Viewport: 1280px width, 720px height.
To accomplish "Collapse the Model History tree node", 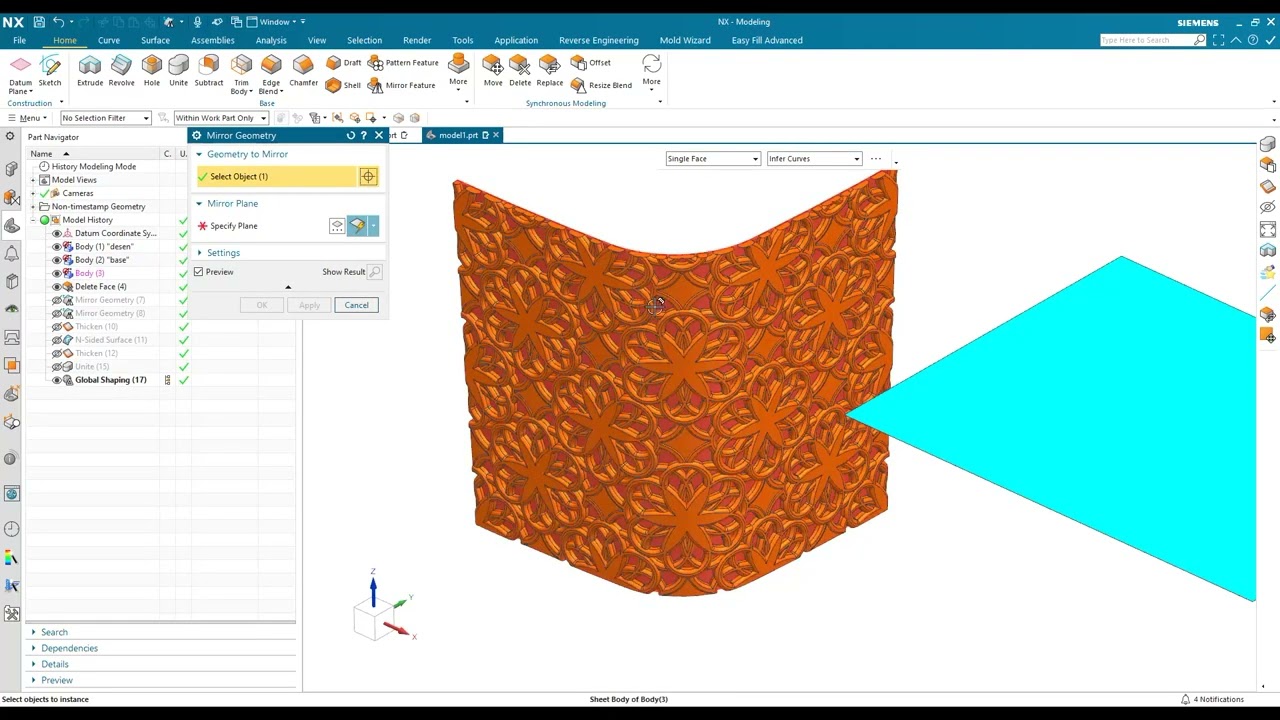I will point(33,220).
